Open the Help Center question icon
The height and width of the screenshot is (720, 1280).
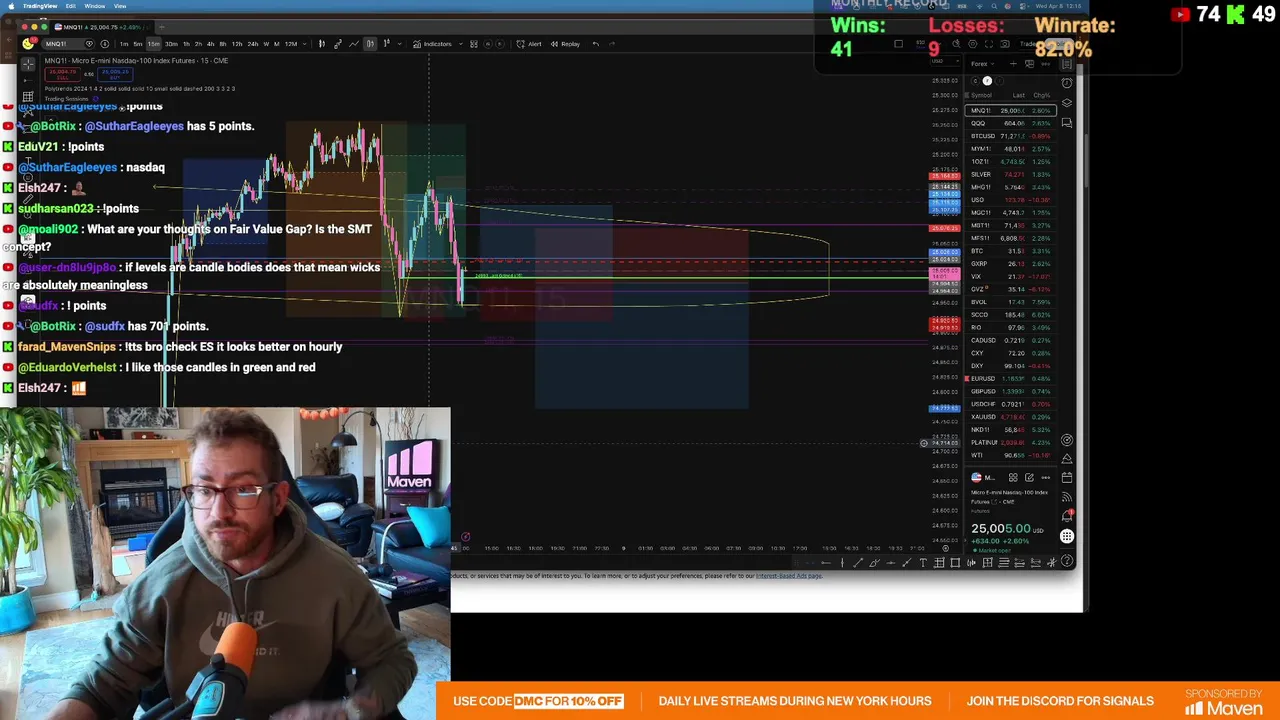point(1067,561)
